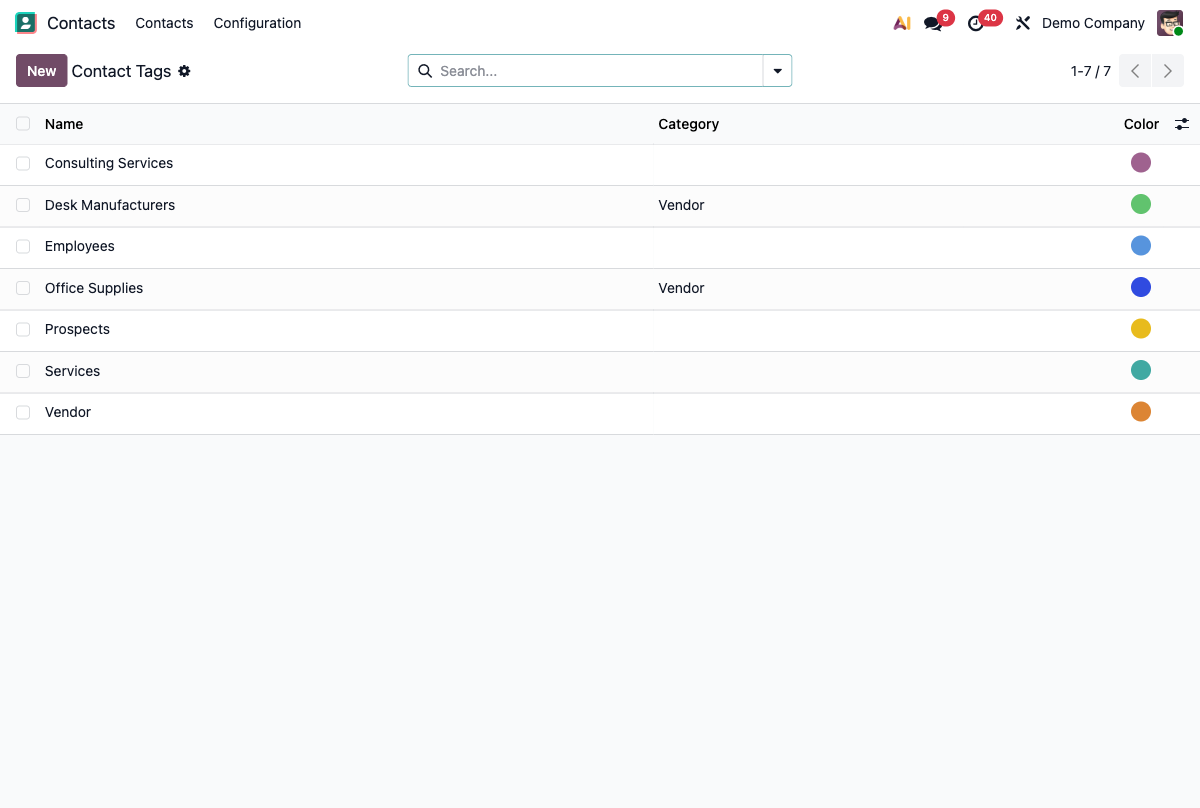Image resolution: width=1200 pixels, height=808 pixels.
Task: Sort by the Name column header
Action: coord(64,124)
